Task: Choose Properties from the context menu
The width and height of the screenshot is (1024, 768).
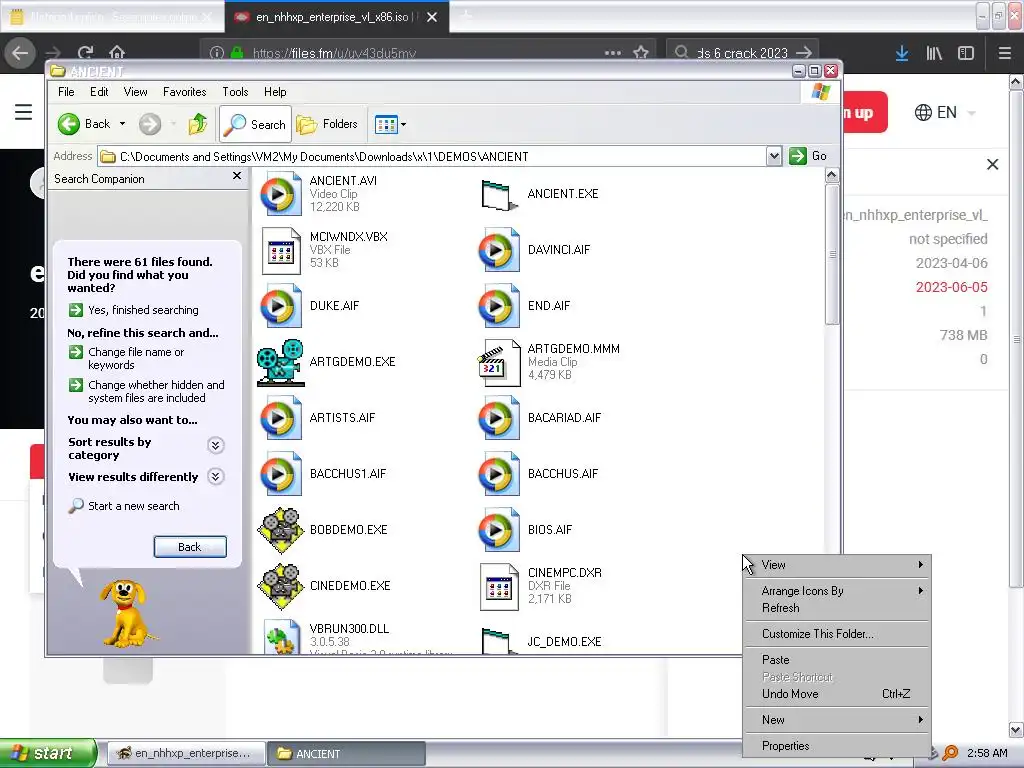Action: pyautogui.click(x=837, y=746)
